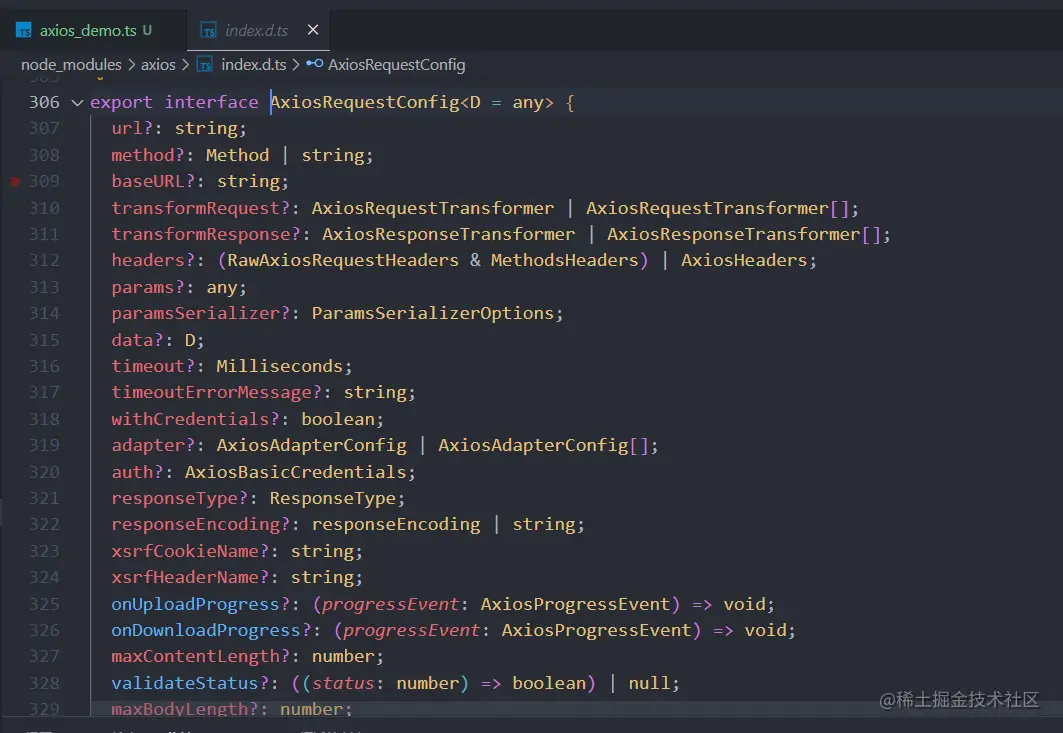Click the 'adapter?' property

[153, 445]
